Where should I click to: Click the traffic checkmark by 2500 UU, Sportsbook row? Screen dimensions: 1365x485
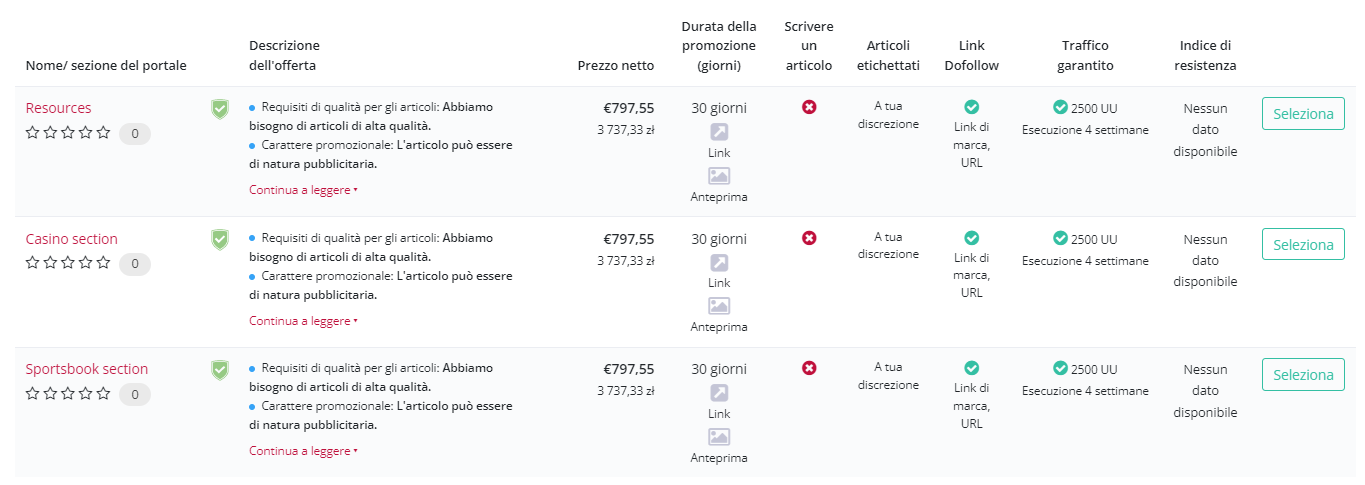click(1061, 368)
